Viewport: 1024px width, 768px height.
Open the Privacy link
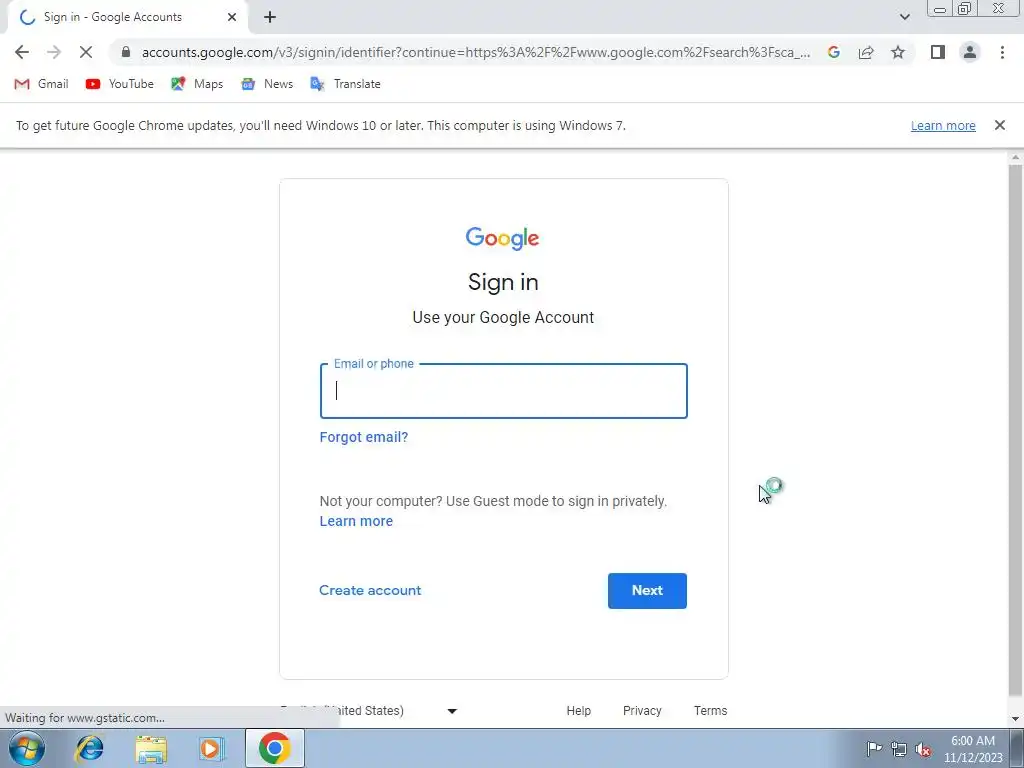tap(642, 711)
